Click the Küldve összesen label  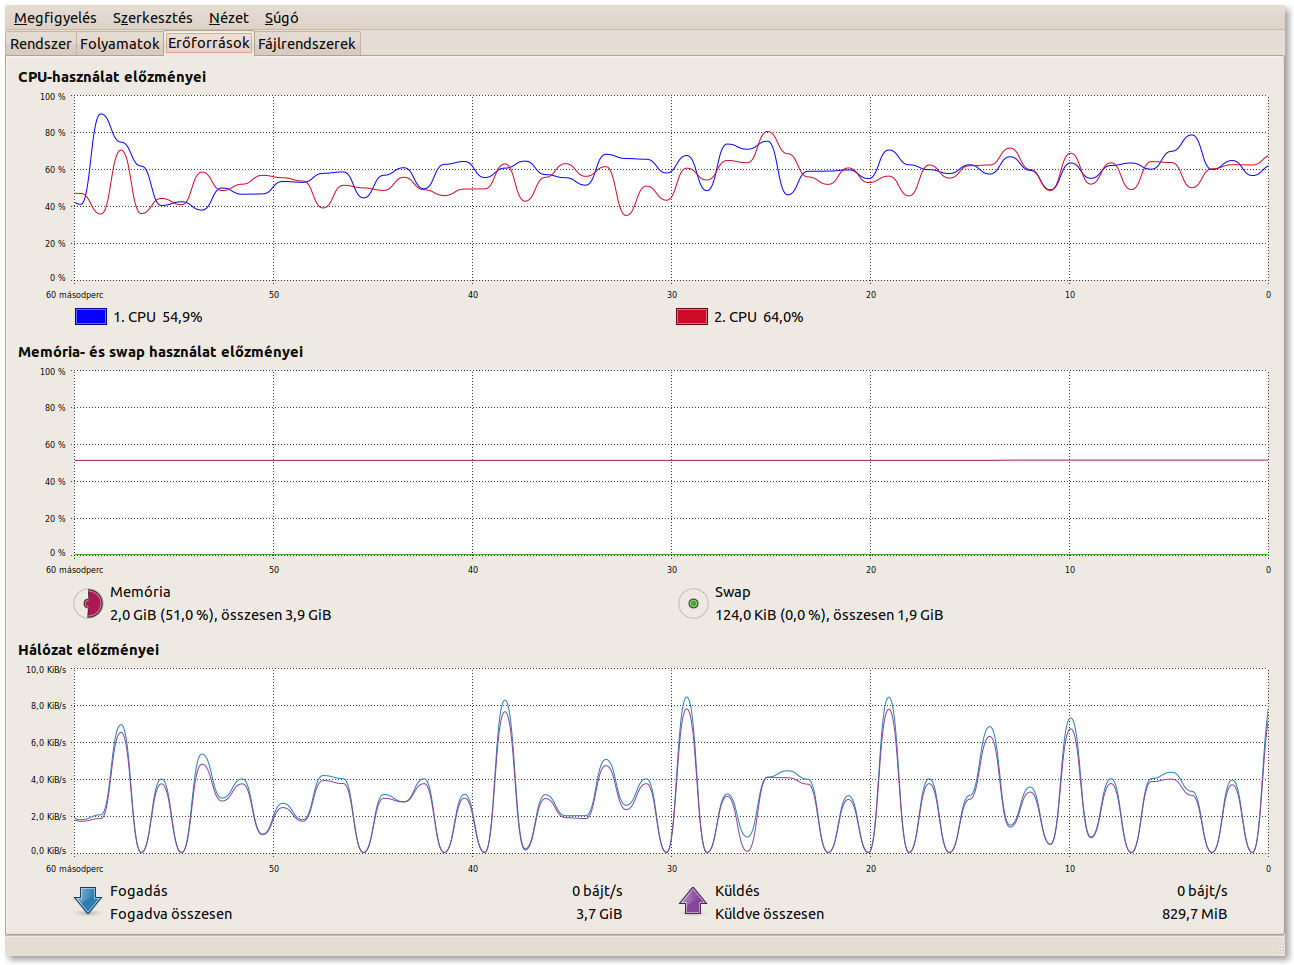(x=769, y=914)
